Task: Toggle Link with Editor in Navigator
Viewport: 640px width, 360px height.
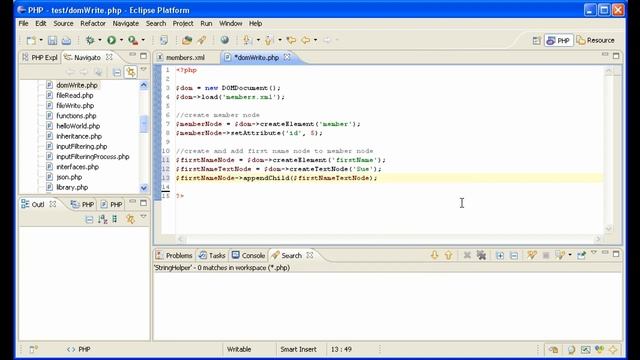Action: [x=131, y=72]
